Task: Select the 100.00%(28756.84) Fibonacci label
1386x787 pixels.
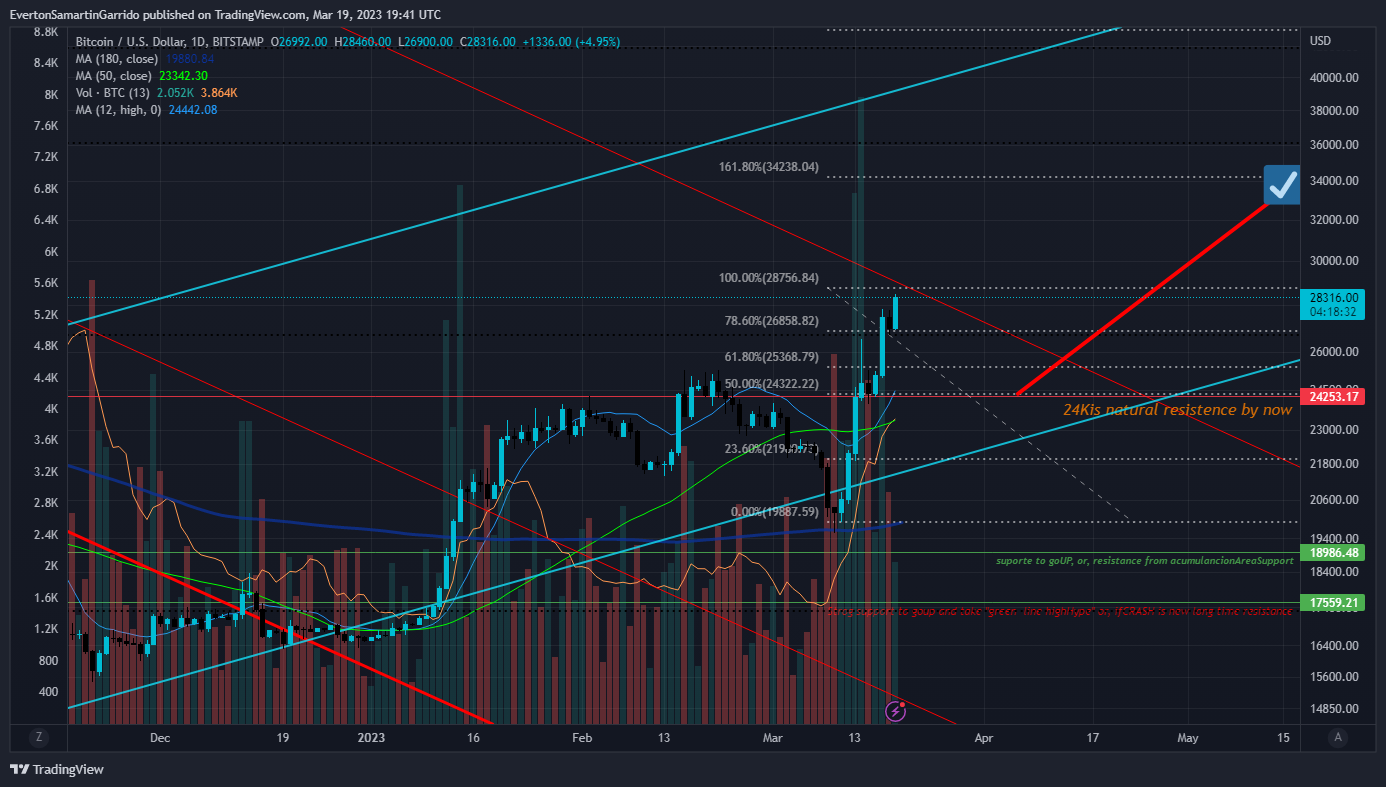Action: [x=769, y=278]
